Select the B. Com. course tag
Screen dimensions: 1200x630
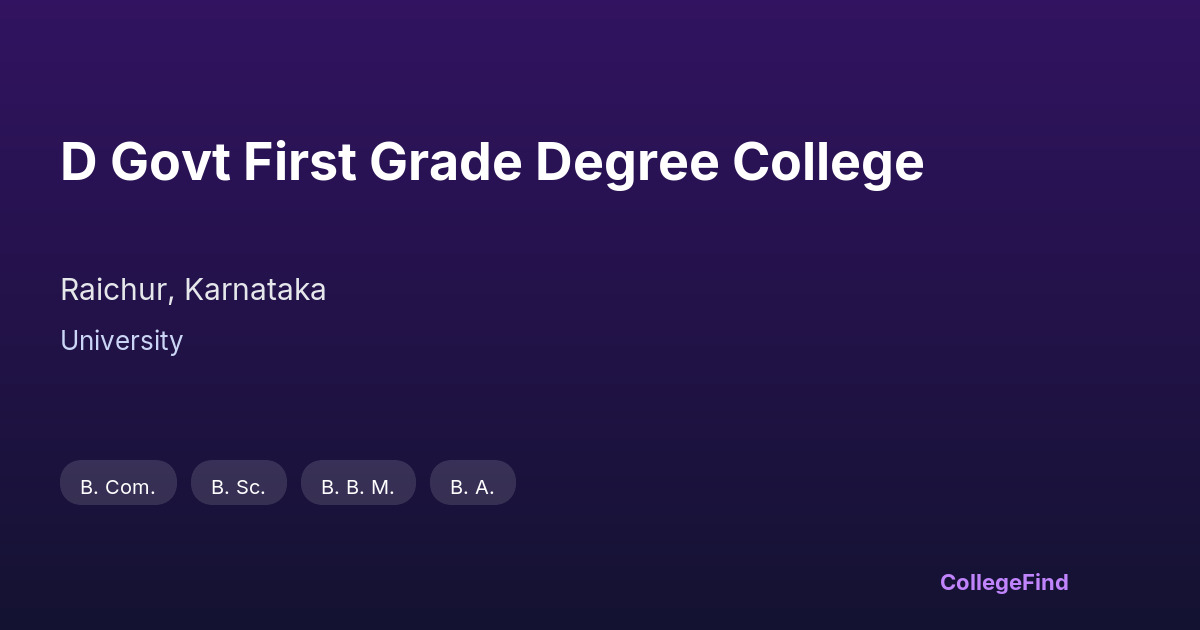pyautogui.click(x=118, y=484)
